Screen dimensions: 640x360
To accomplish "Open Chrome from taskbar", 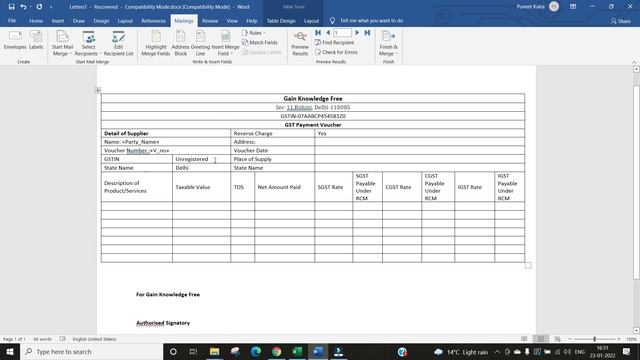I will coord(276,351).
